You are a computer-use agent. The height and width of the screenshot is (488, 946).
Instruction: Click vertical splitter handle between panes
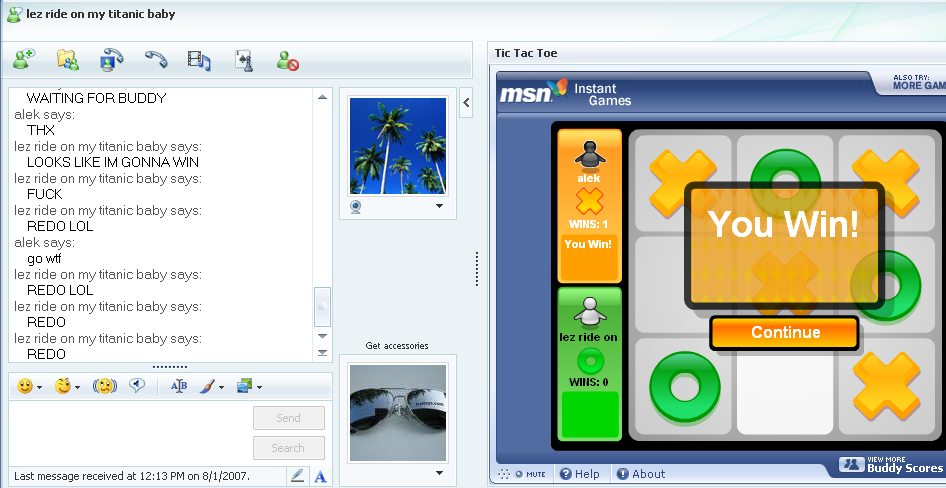477,268
